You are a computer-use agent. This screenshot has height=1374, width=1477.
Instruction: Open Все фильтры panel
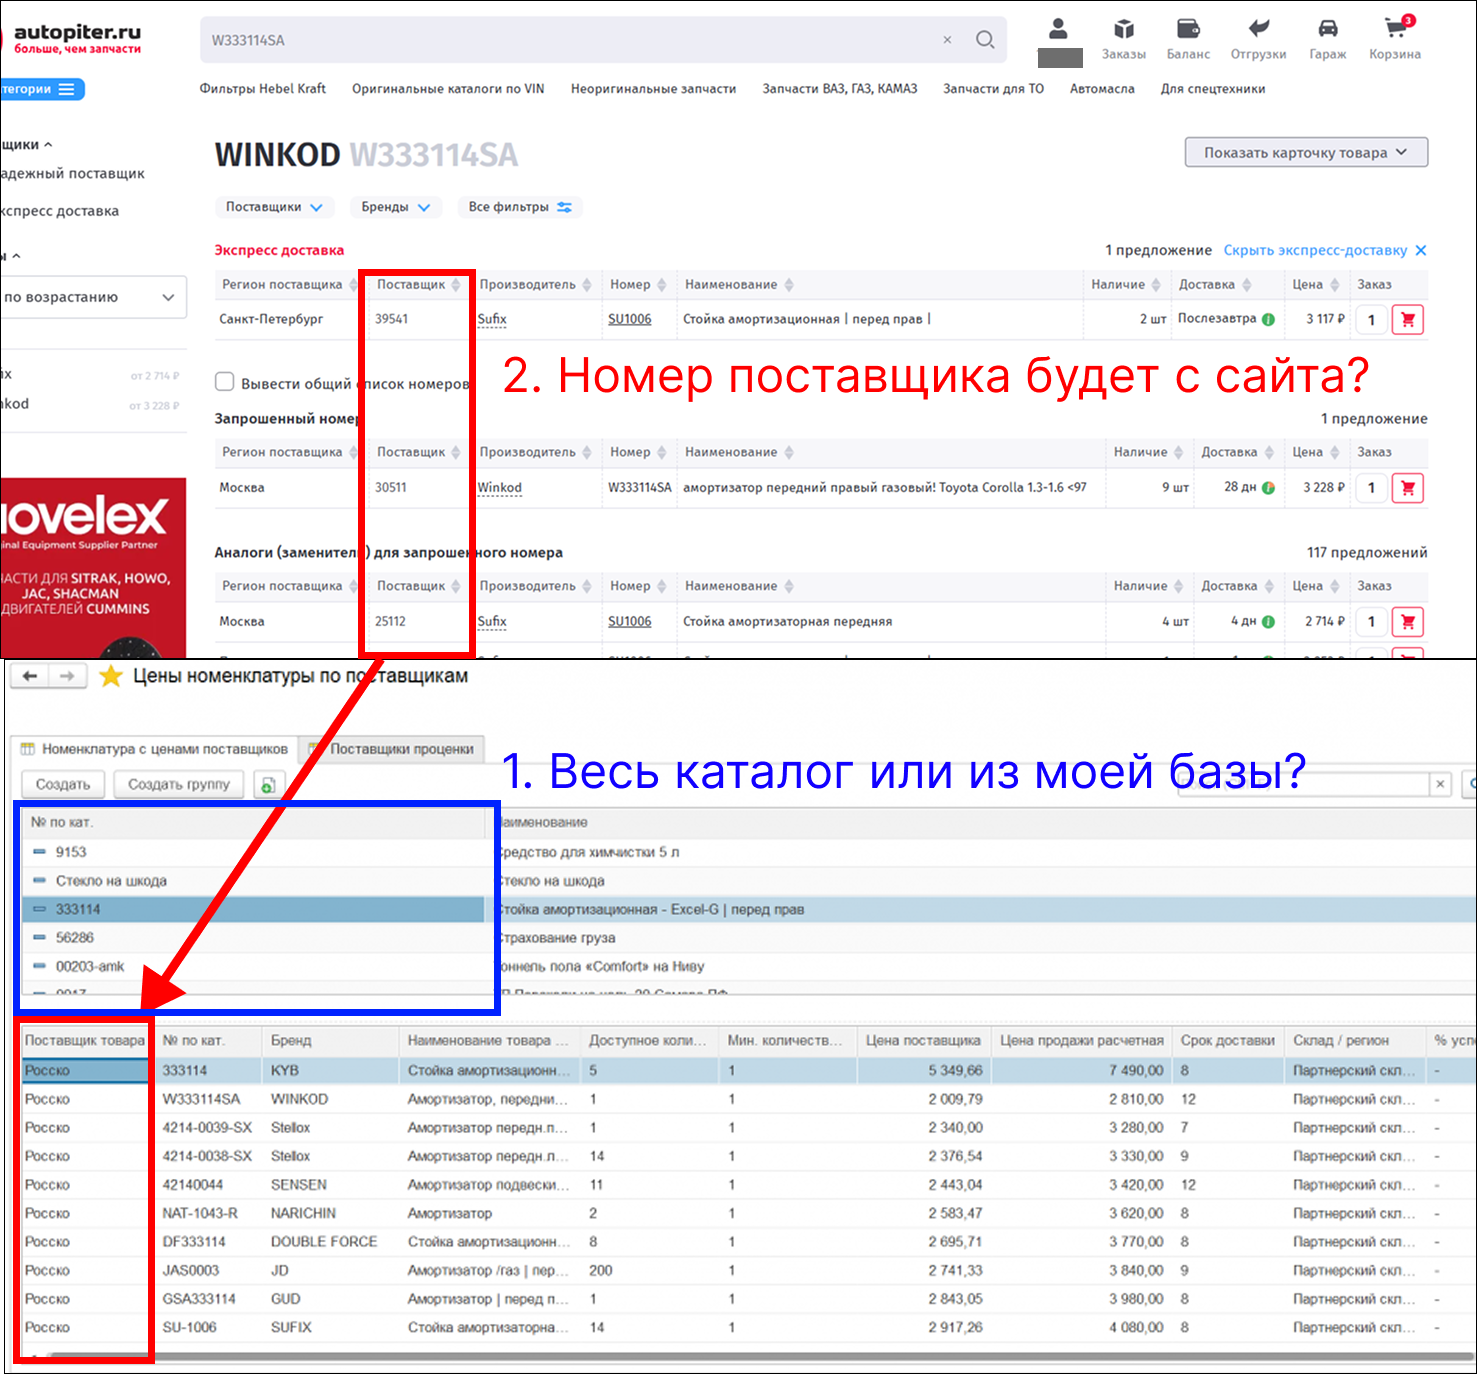click(519, 207)
